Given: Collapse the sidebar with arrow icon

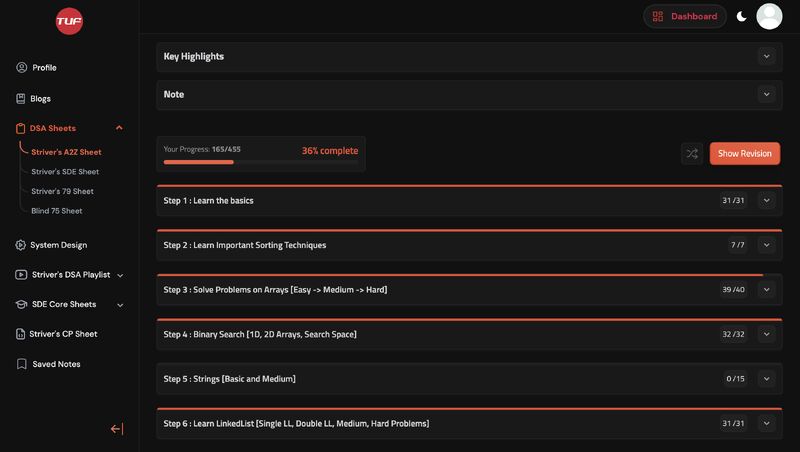Looking at the screenshot, I should pos(117,429).
